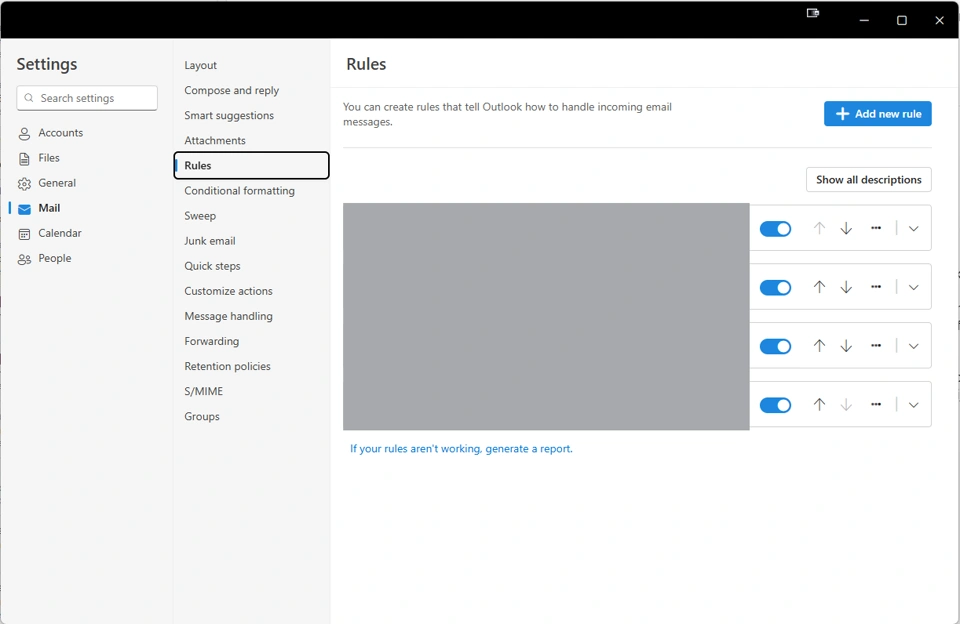
Task: Go to Junk email settings
Action: click(209, 241)
